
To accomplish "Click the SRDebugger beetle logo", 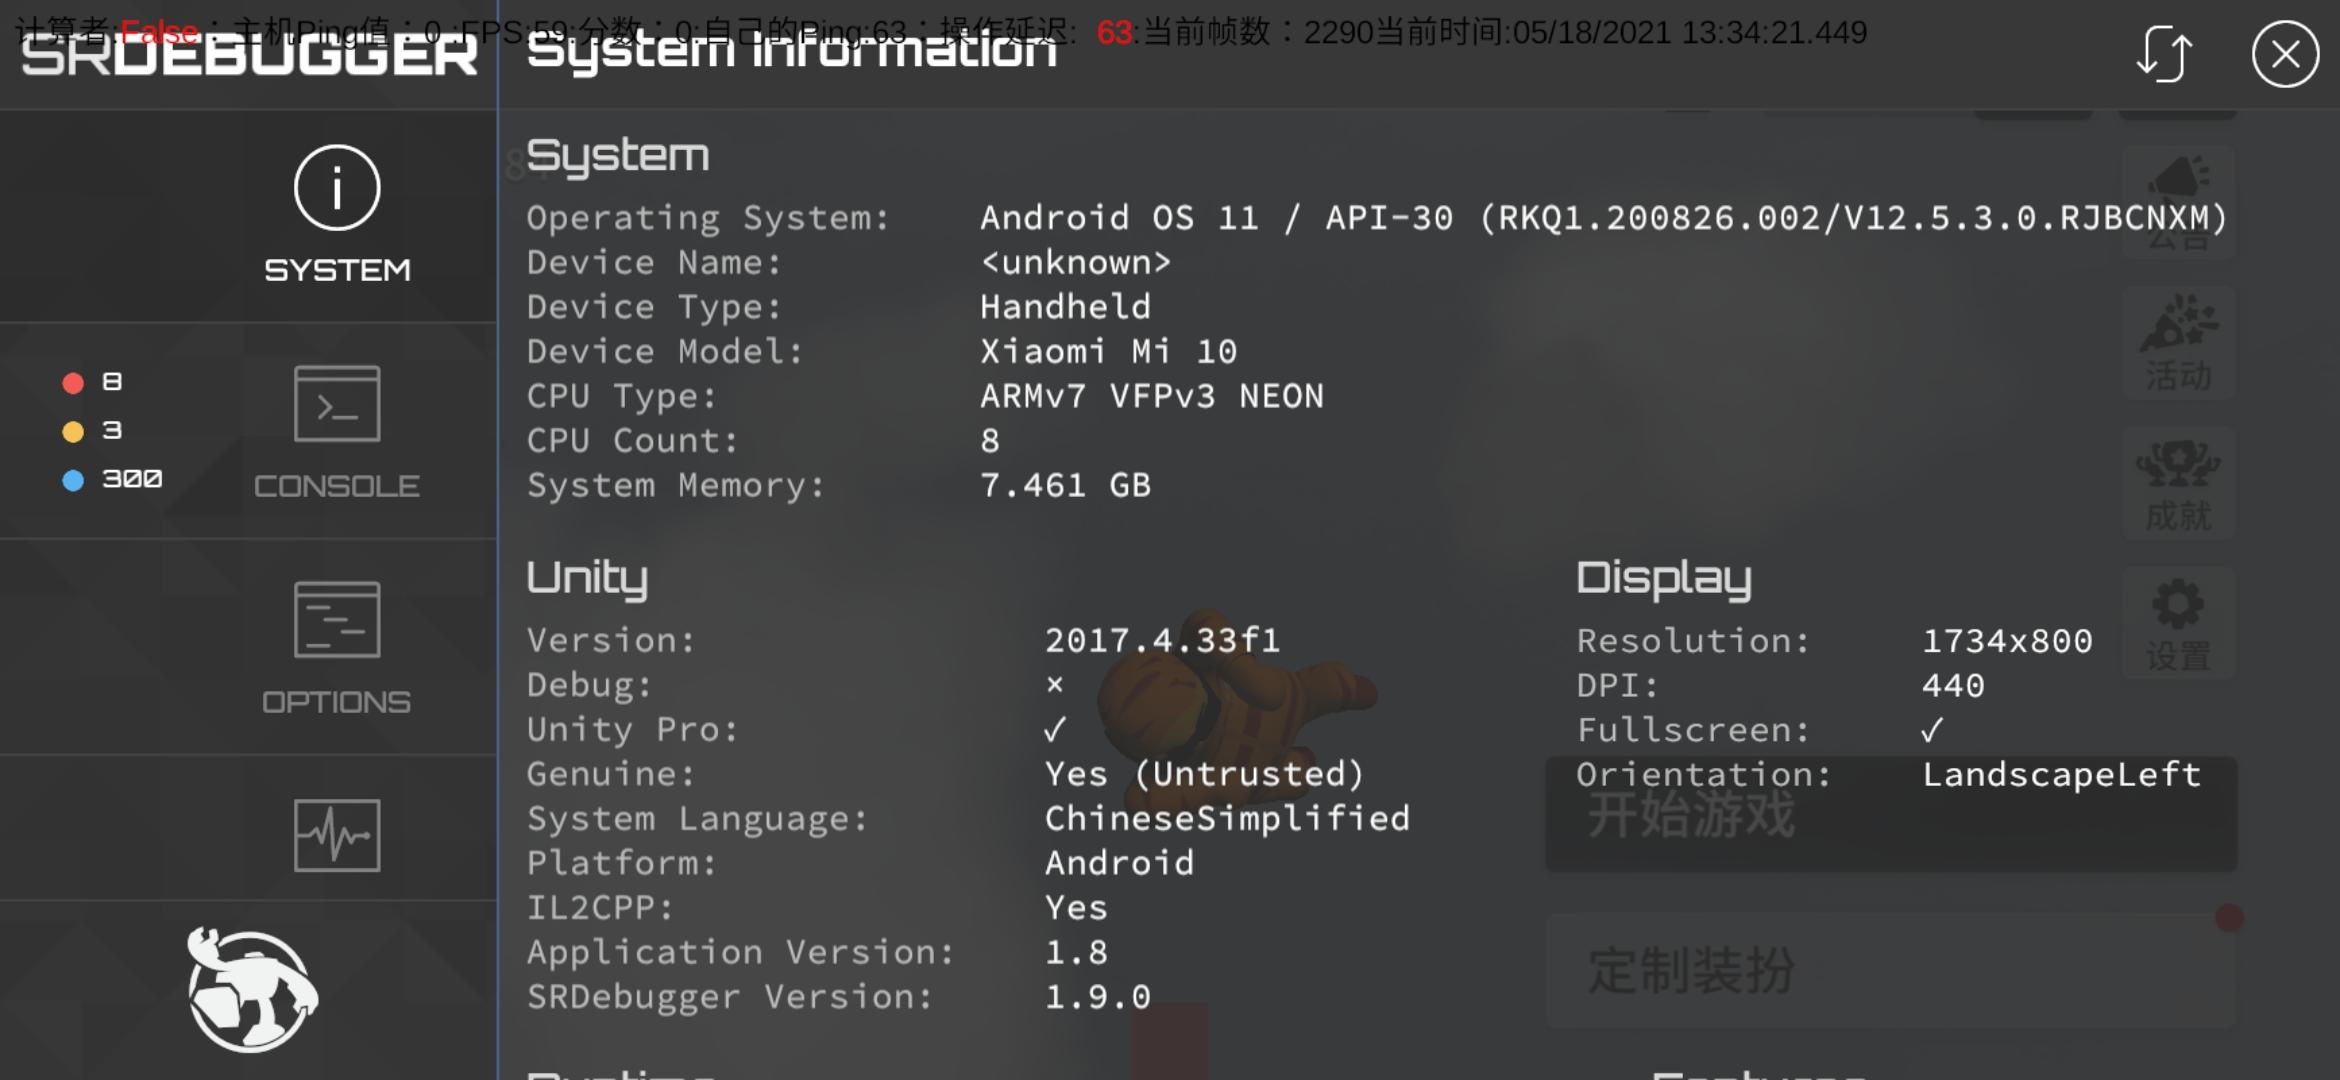I will pos(251,990).
